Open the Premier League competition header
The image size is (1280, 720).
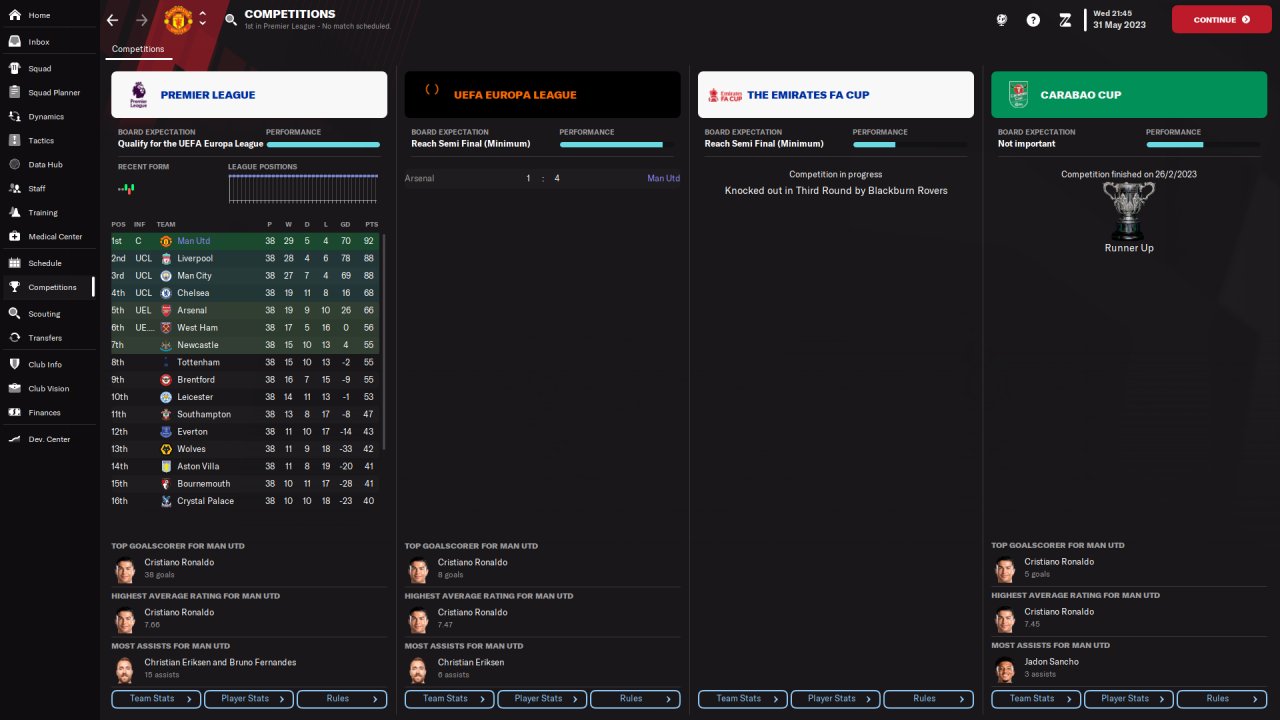pos(249,95)
